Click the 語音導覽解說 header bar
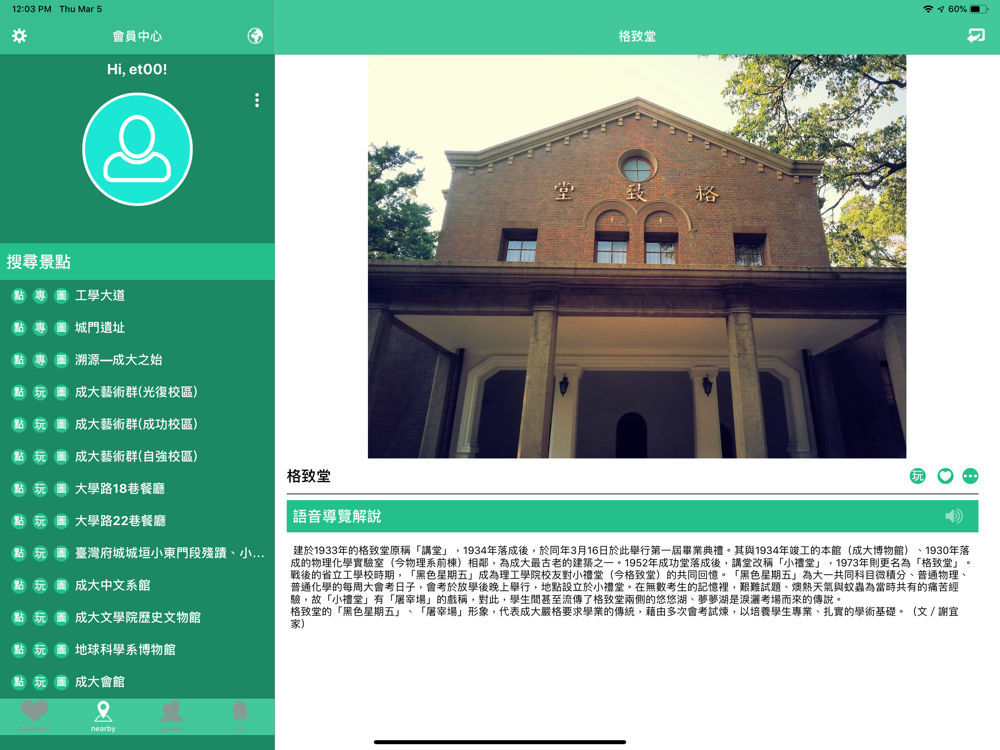The width and height of the screenshot is (1000, 750). (632, 516)
